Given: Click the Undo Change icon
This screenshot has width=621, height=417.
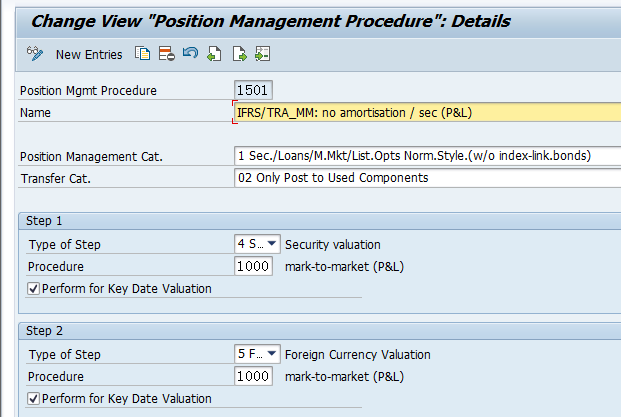Looking at the screenshot, I should pos(189,54).
